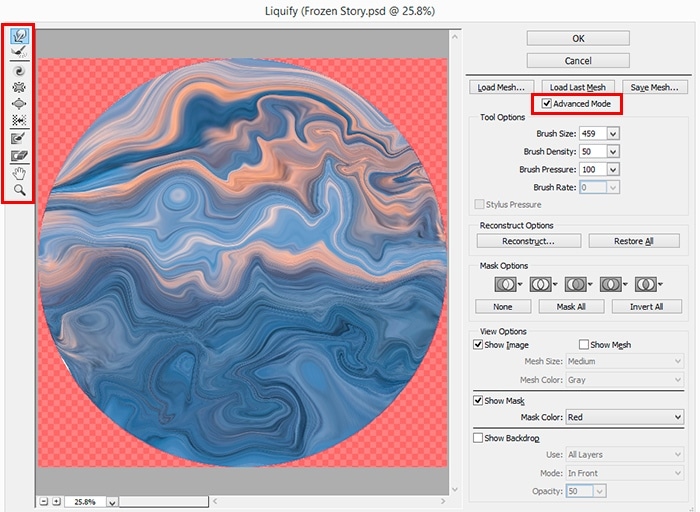Enable the Show Backdrop checkbox
The height and width of the screenshot is (512, 700).
point(478,438)
